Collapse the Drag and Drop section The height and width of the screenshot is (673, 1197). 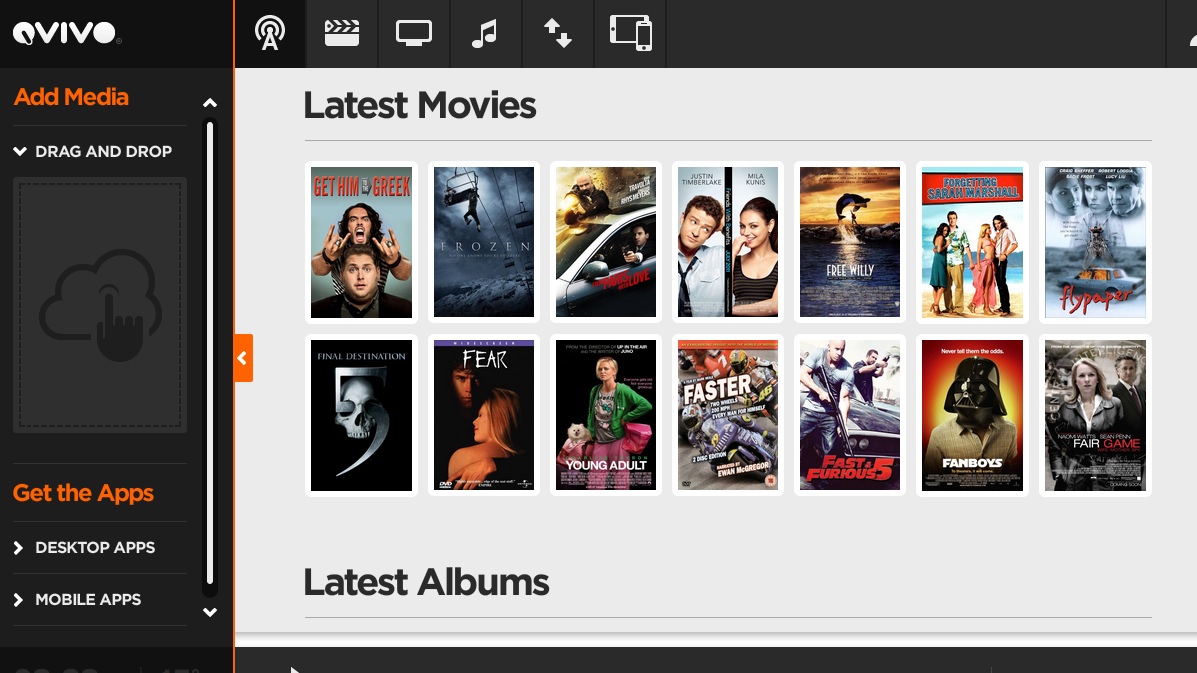coord(92,151)
